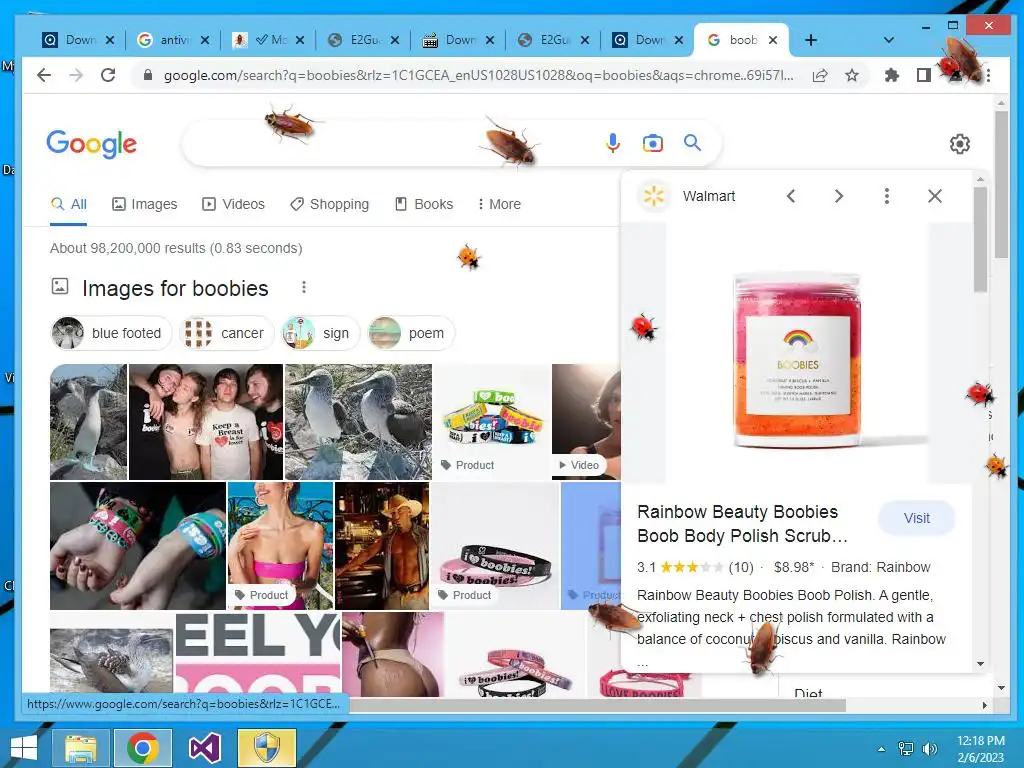The height and width of the screenshot is (768, 1024).
Task: Select the sign filter chip
Action: (x=320, y=333)
